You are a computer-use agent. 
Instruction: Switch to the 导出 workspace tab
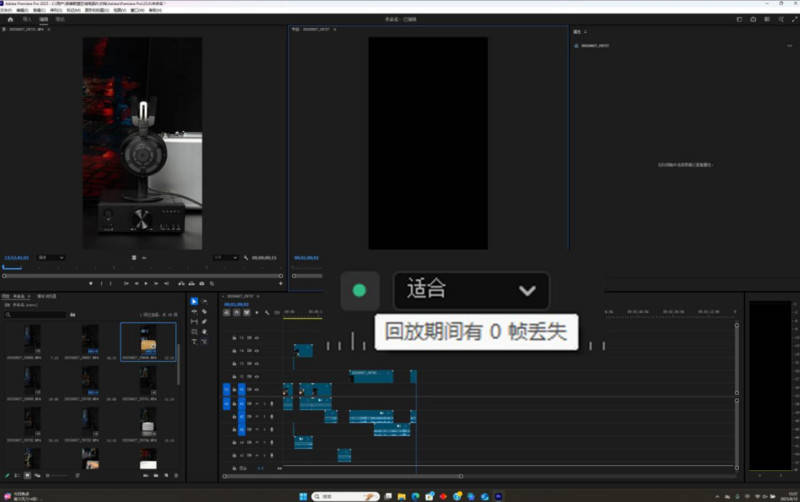pyautogui.click(x=60, y=19)
